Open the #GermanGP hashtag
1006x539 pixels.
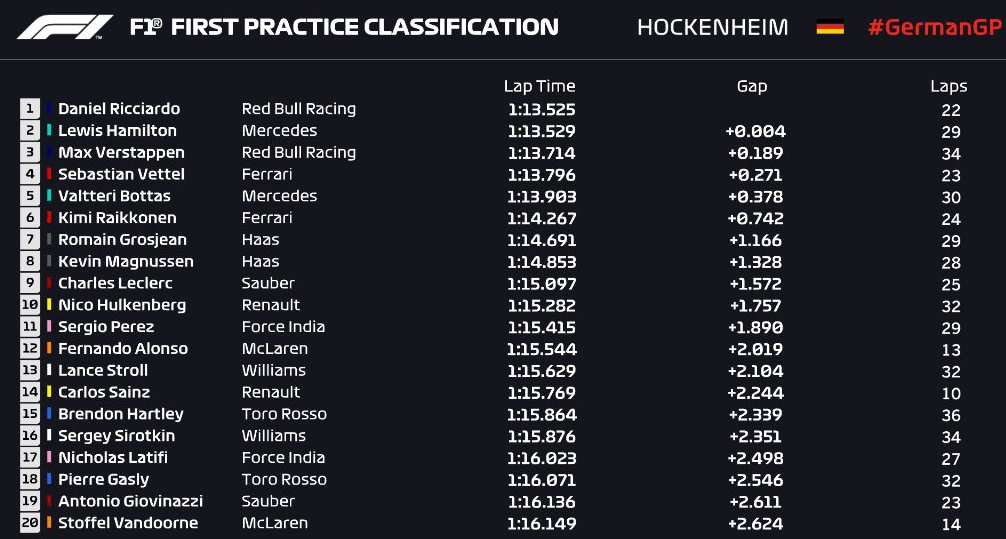click(934, 28)
